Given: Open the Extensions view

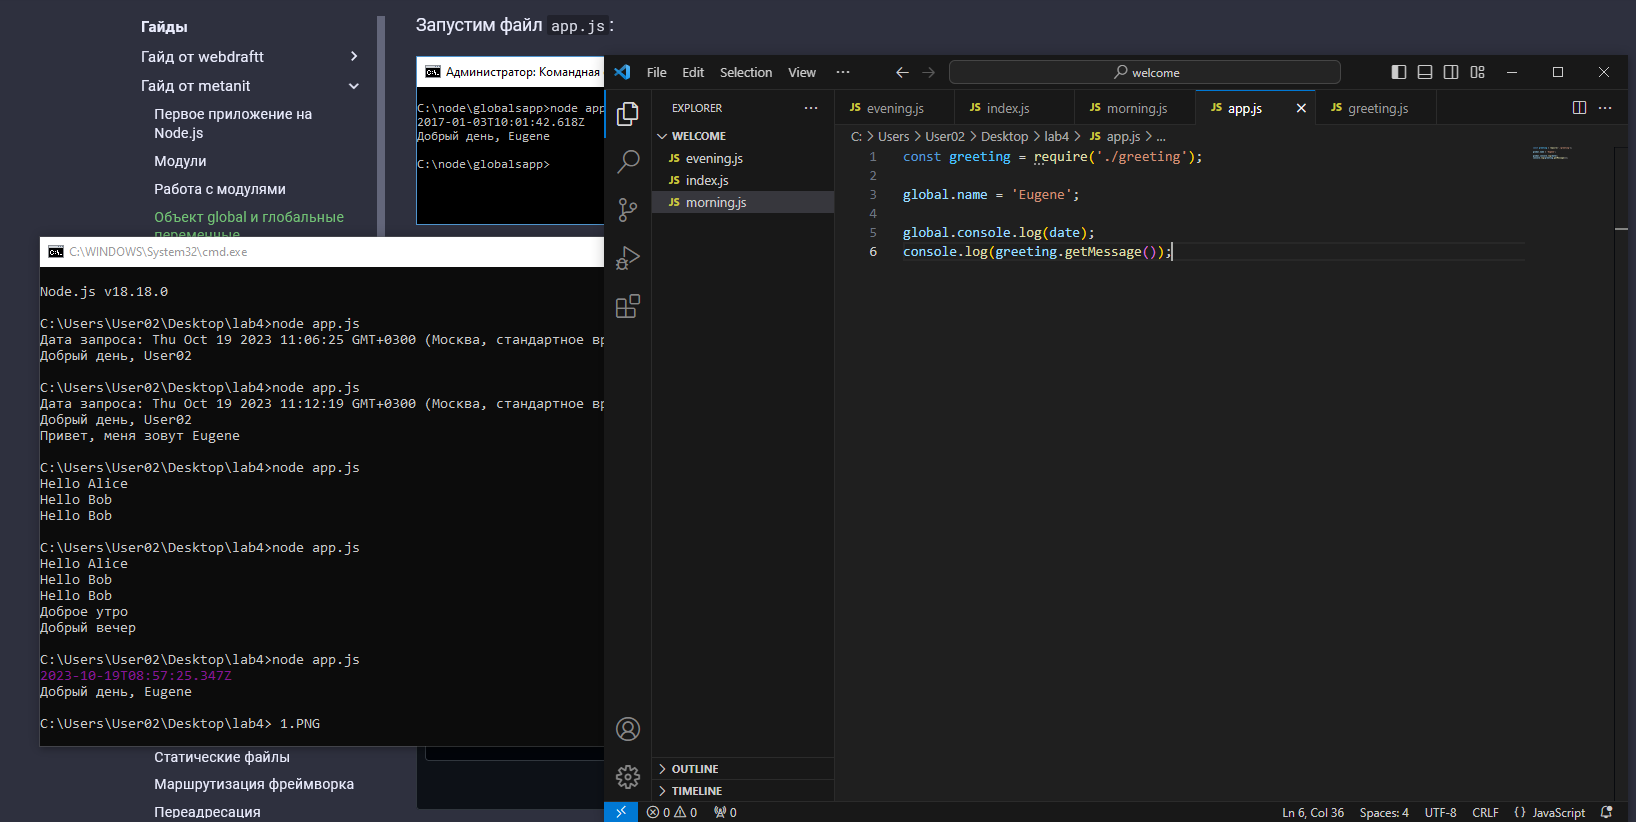Looking at the screenshot, I should (628, 306).
